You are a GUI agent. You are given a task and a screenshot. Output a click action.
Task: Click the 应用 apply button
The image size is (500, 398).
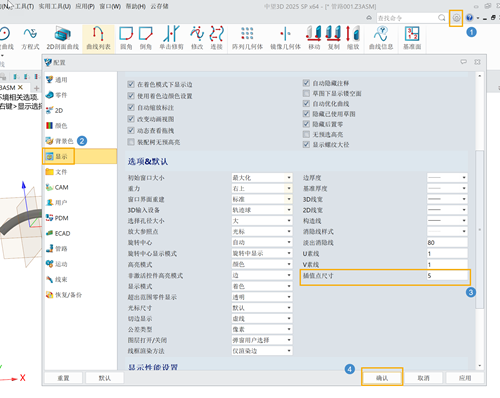coord(465,378)
